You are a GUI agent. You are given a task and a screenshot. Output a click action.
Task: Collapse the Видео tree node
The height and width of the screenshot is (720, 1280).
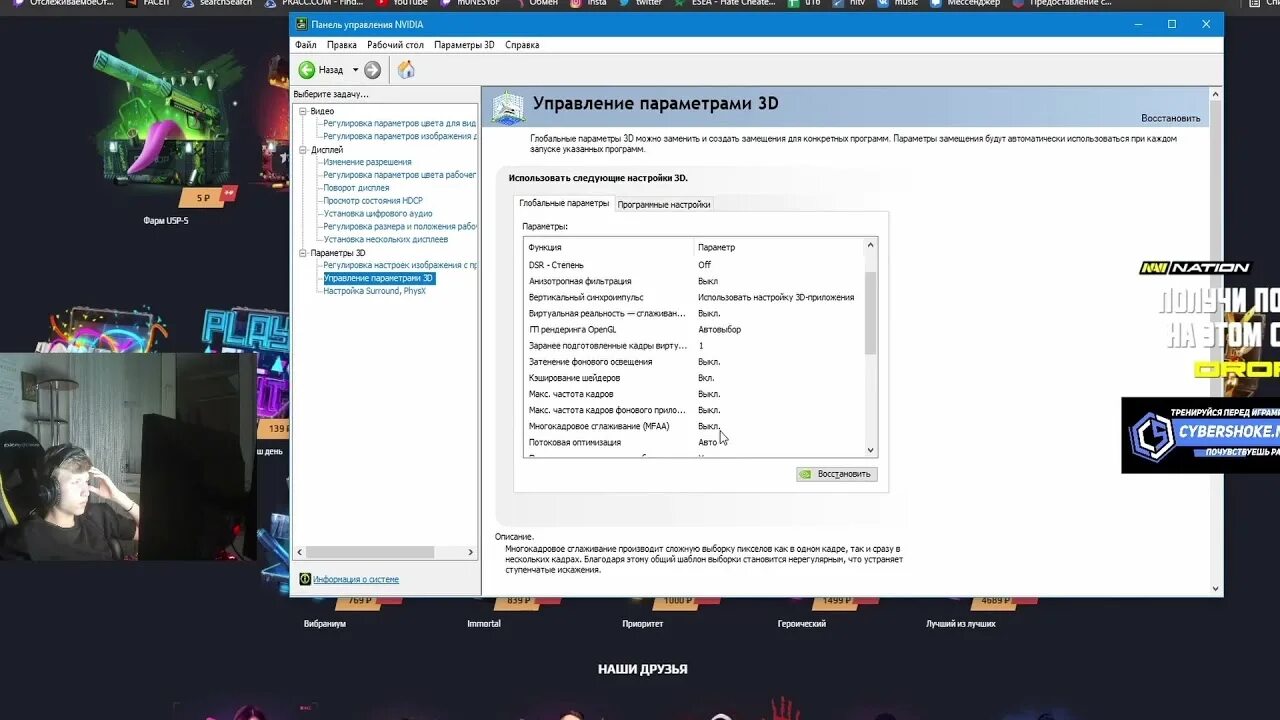303,111
